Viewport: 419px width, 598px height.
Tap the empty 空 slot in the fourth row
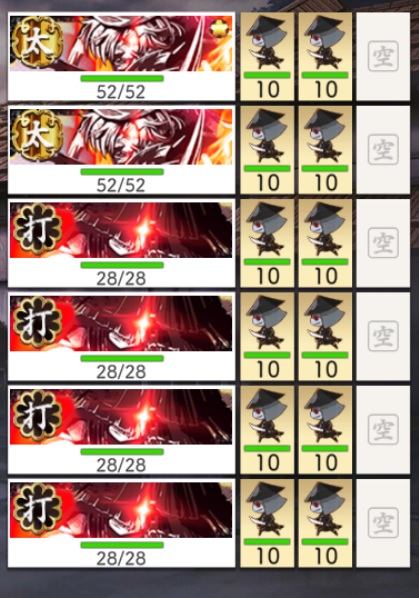(383, 336)
